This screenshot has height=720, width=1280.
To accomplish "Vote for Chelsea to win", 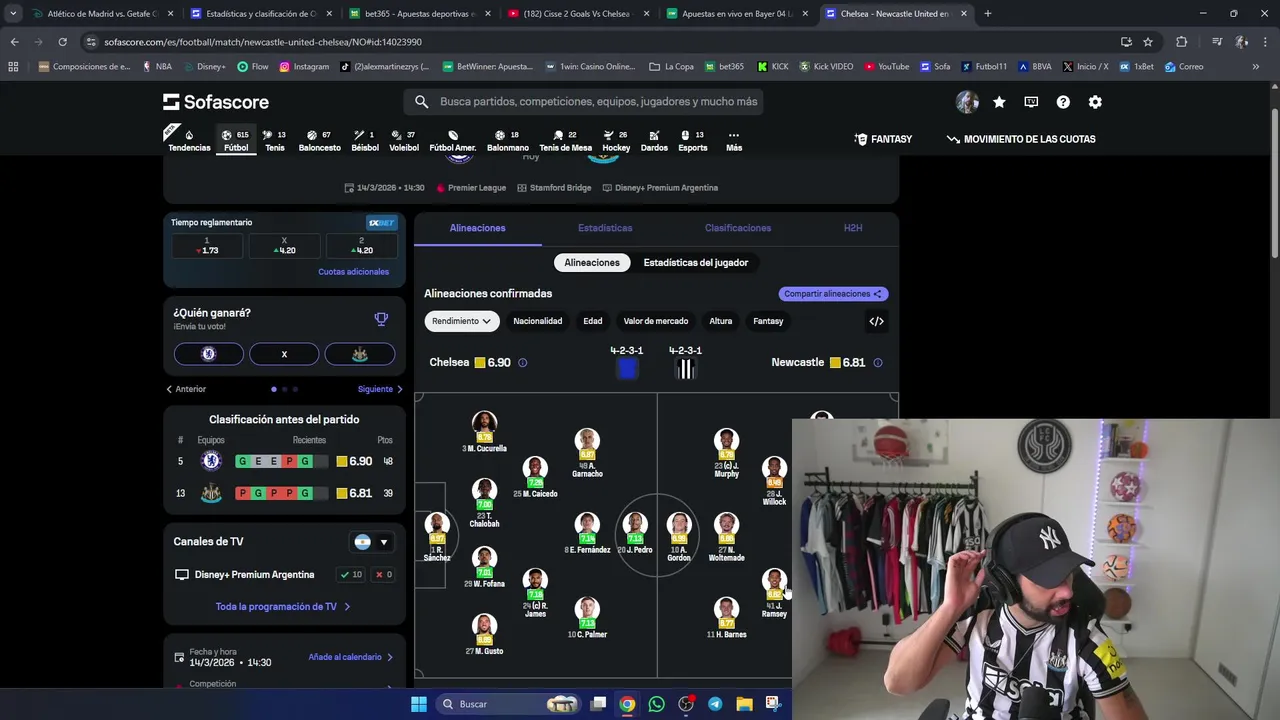I will pyautogui.click(x=208, y=354).
